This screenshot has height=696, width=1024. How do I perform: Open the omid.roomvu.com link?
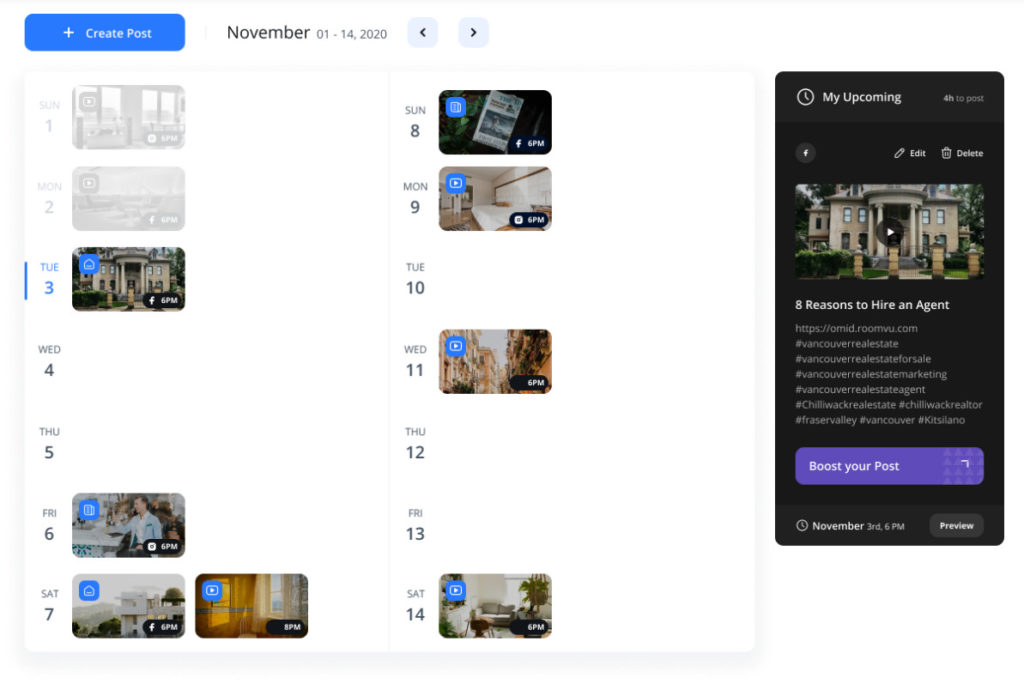pyautogui.click(x=856, y=328)
